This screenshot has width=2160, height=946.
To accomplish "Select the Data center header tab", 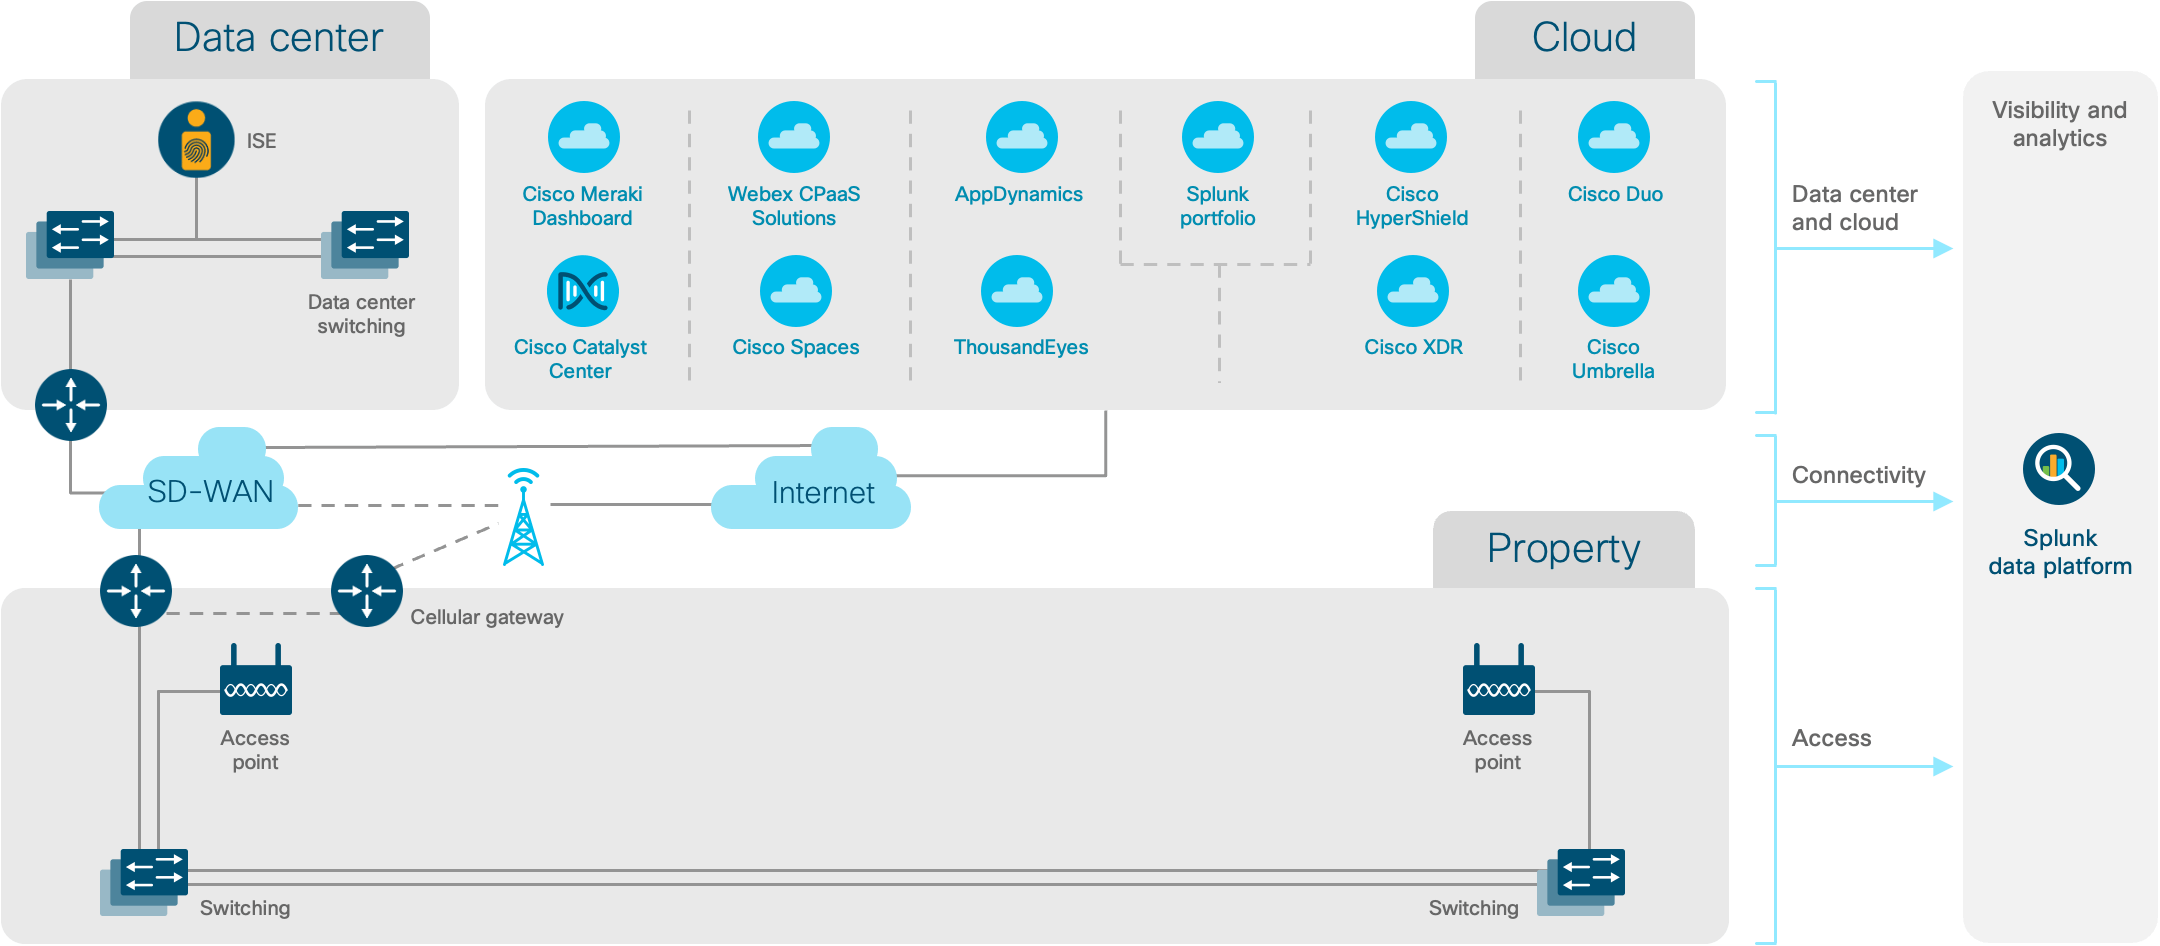I will (280, 39).
